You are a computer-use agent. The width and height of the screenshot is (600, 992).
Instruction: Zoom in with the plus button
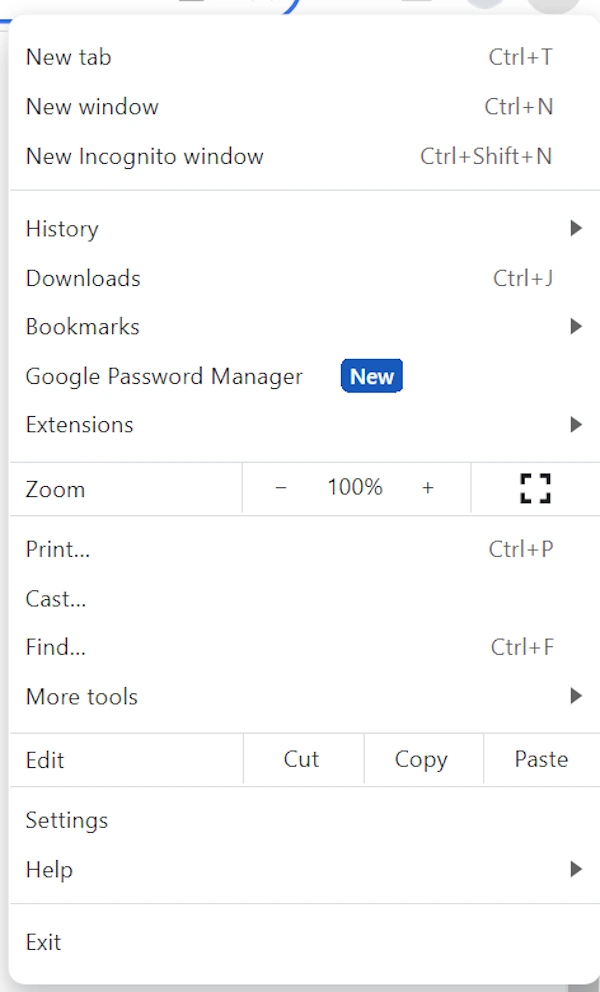click(x=428, y=488)
